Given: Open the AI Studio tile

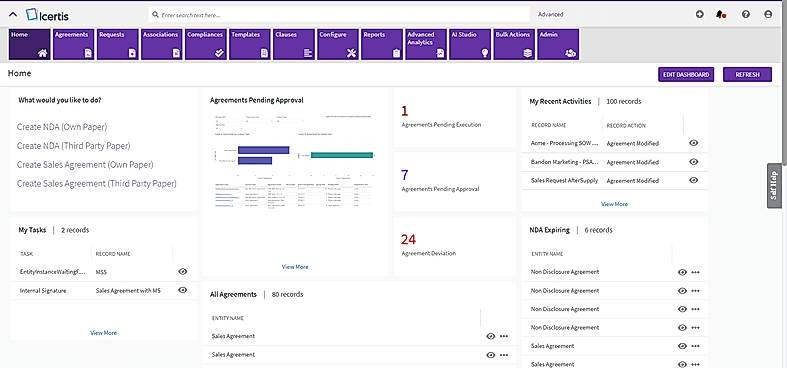Looking at the screenshot, I should [x=470, y=44].
